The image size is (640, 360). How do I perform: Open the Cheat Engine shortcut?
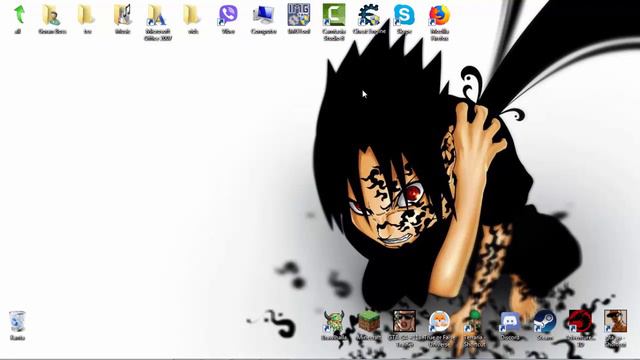(x=369, y=15)
